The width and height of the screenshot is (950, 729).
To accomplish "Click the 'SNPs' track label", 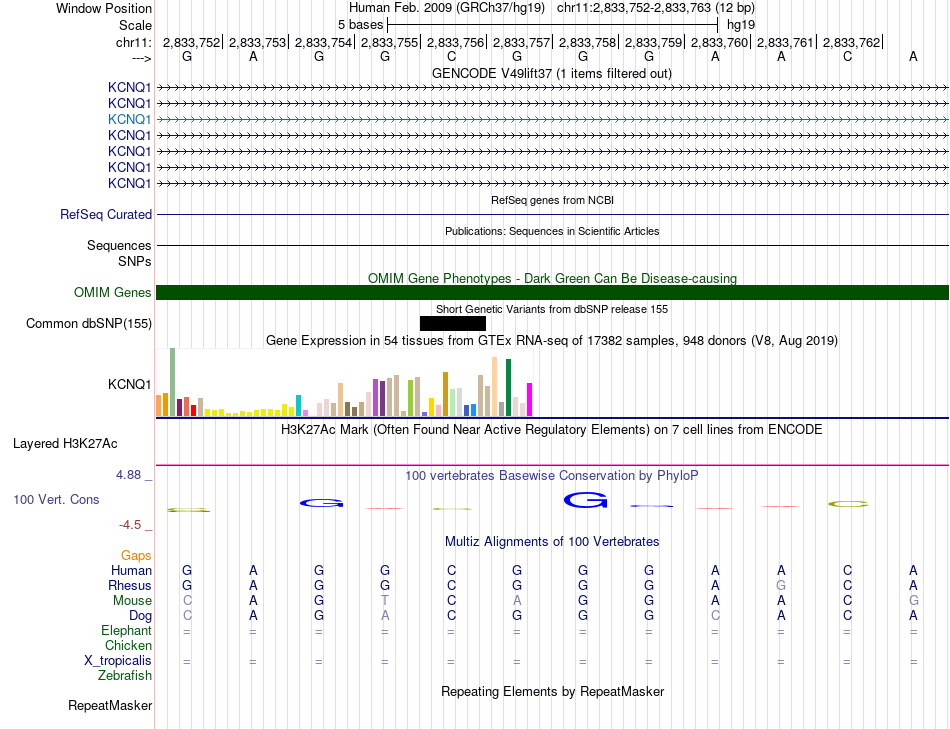I will coord(135,261).
